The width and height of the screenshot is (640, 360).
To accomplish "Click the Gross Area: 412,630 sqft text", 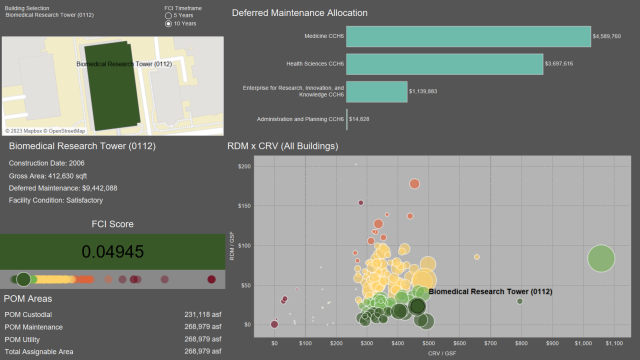I will (x=48, y=176).
